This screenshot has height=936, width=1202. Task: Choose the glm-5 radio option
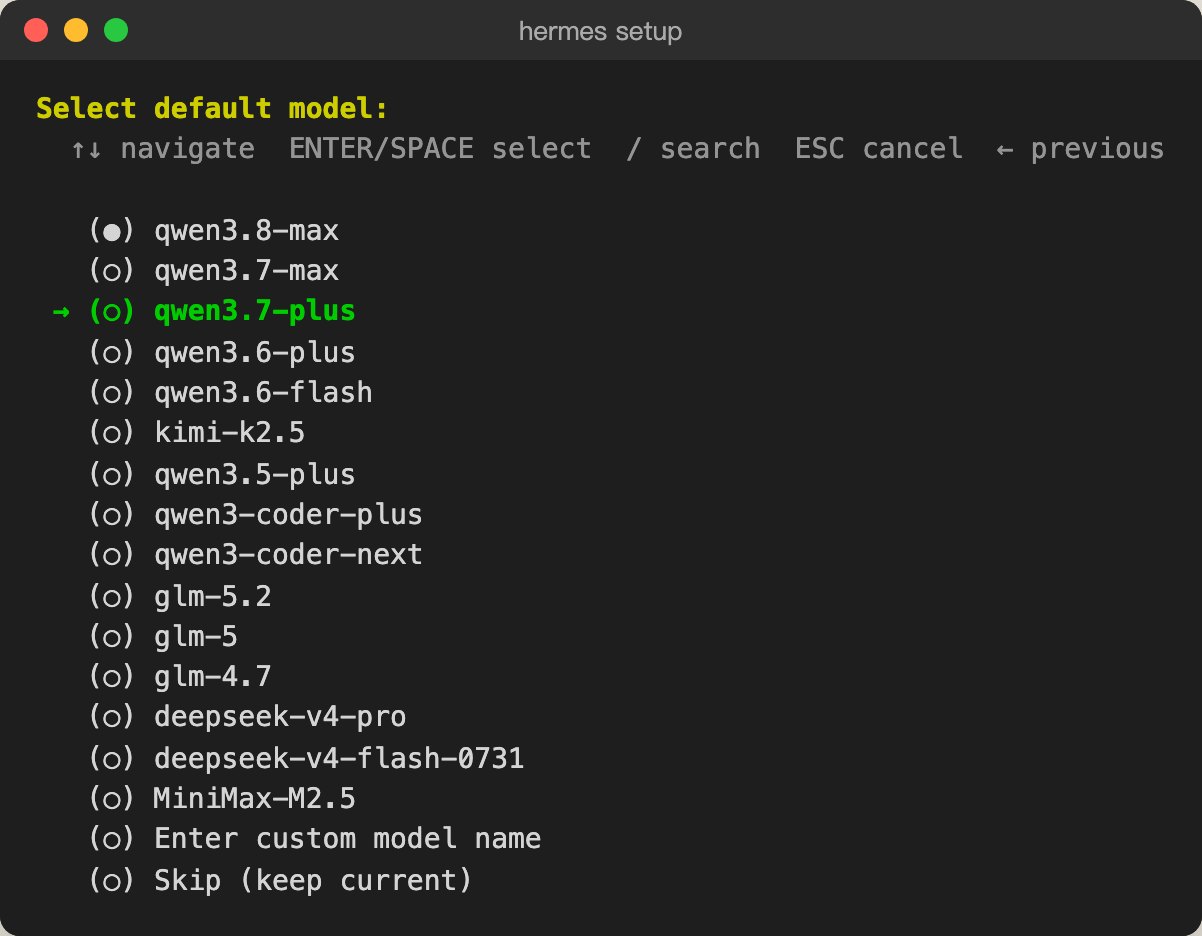(x=163, y=636)
